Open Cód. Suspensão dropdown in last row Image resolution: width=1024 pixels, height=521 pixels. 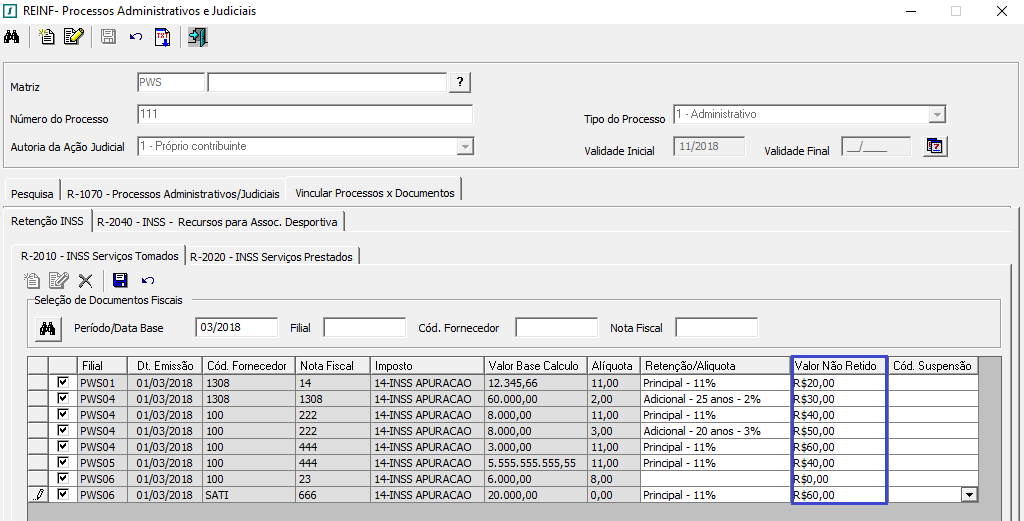pos(968,495)
